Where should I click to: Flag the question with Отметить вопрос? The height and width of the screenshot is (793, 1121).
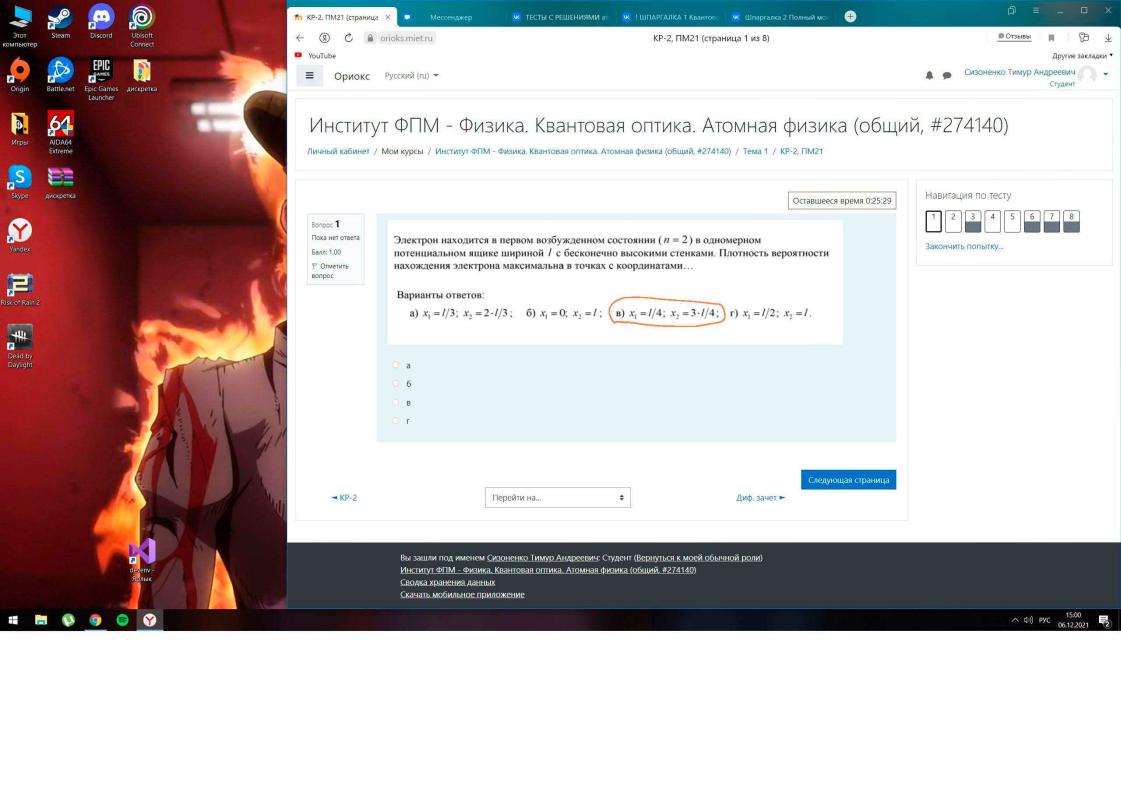tap(330, 270)
